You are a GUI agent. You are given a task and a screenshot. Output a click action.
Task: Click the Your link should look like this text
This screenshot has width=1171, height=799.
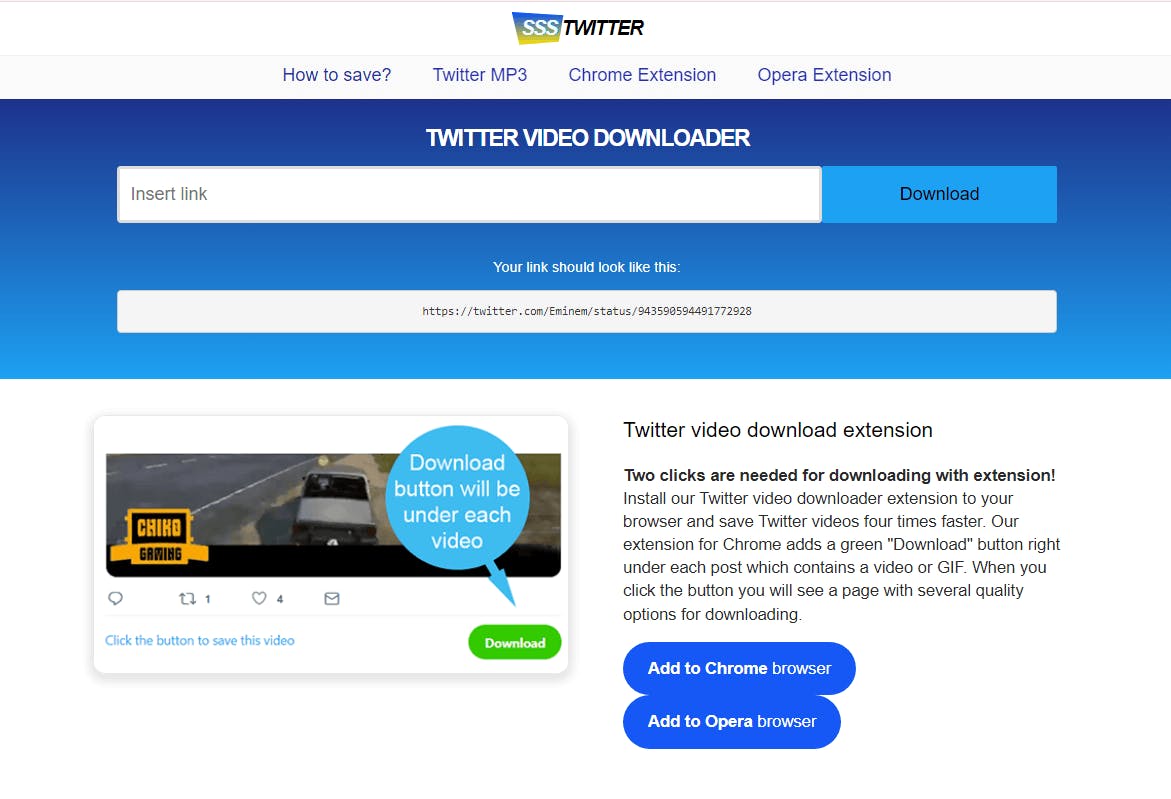pos(586,267)
